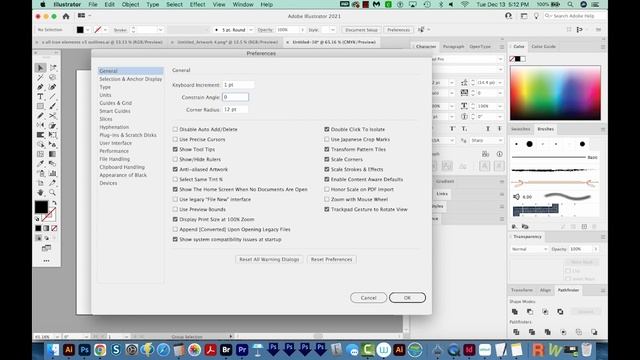Open Premiere Pro from the Dock
The width and height of the screenshot is (640, 360).
242,350
